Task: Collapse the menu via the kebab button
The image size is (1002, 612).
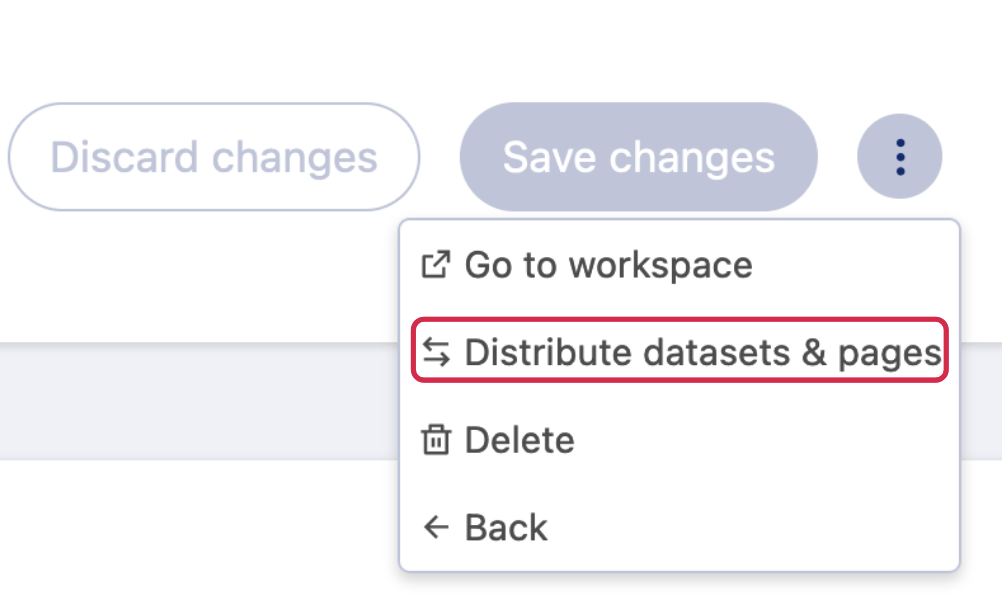Action: coord(900,157)
